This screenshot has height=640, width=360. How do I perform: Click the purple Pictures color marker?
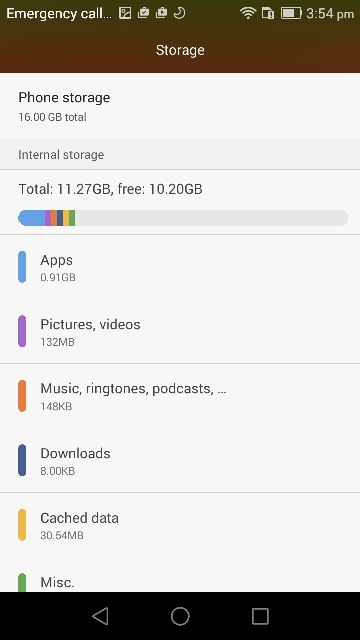(22, 331)
